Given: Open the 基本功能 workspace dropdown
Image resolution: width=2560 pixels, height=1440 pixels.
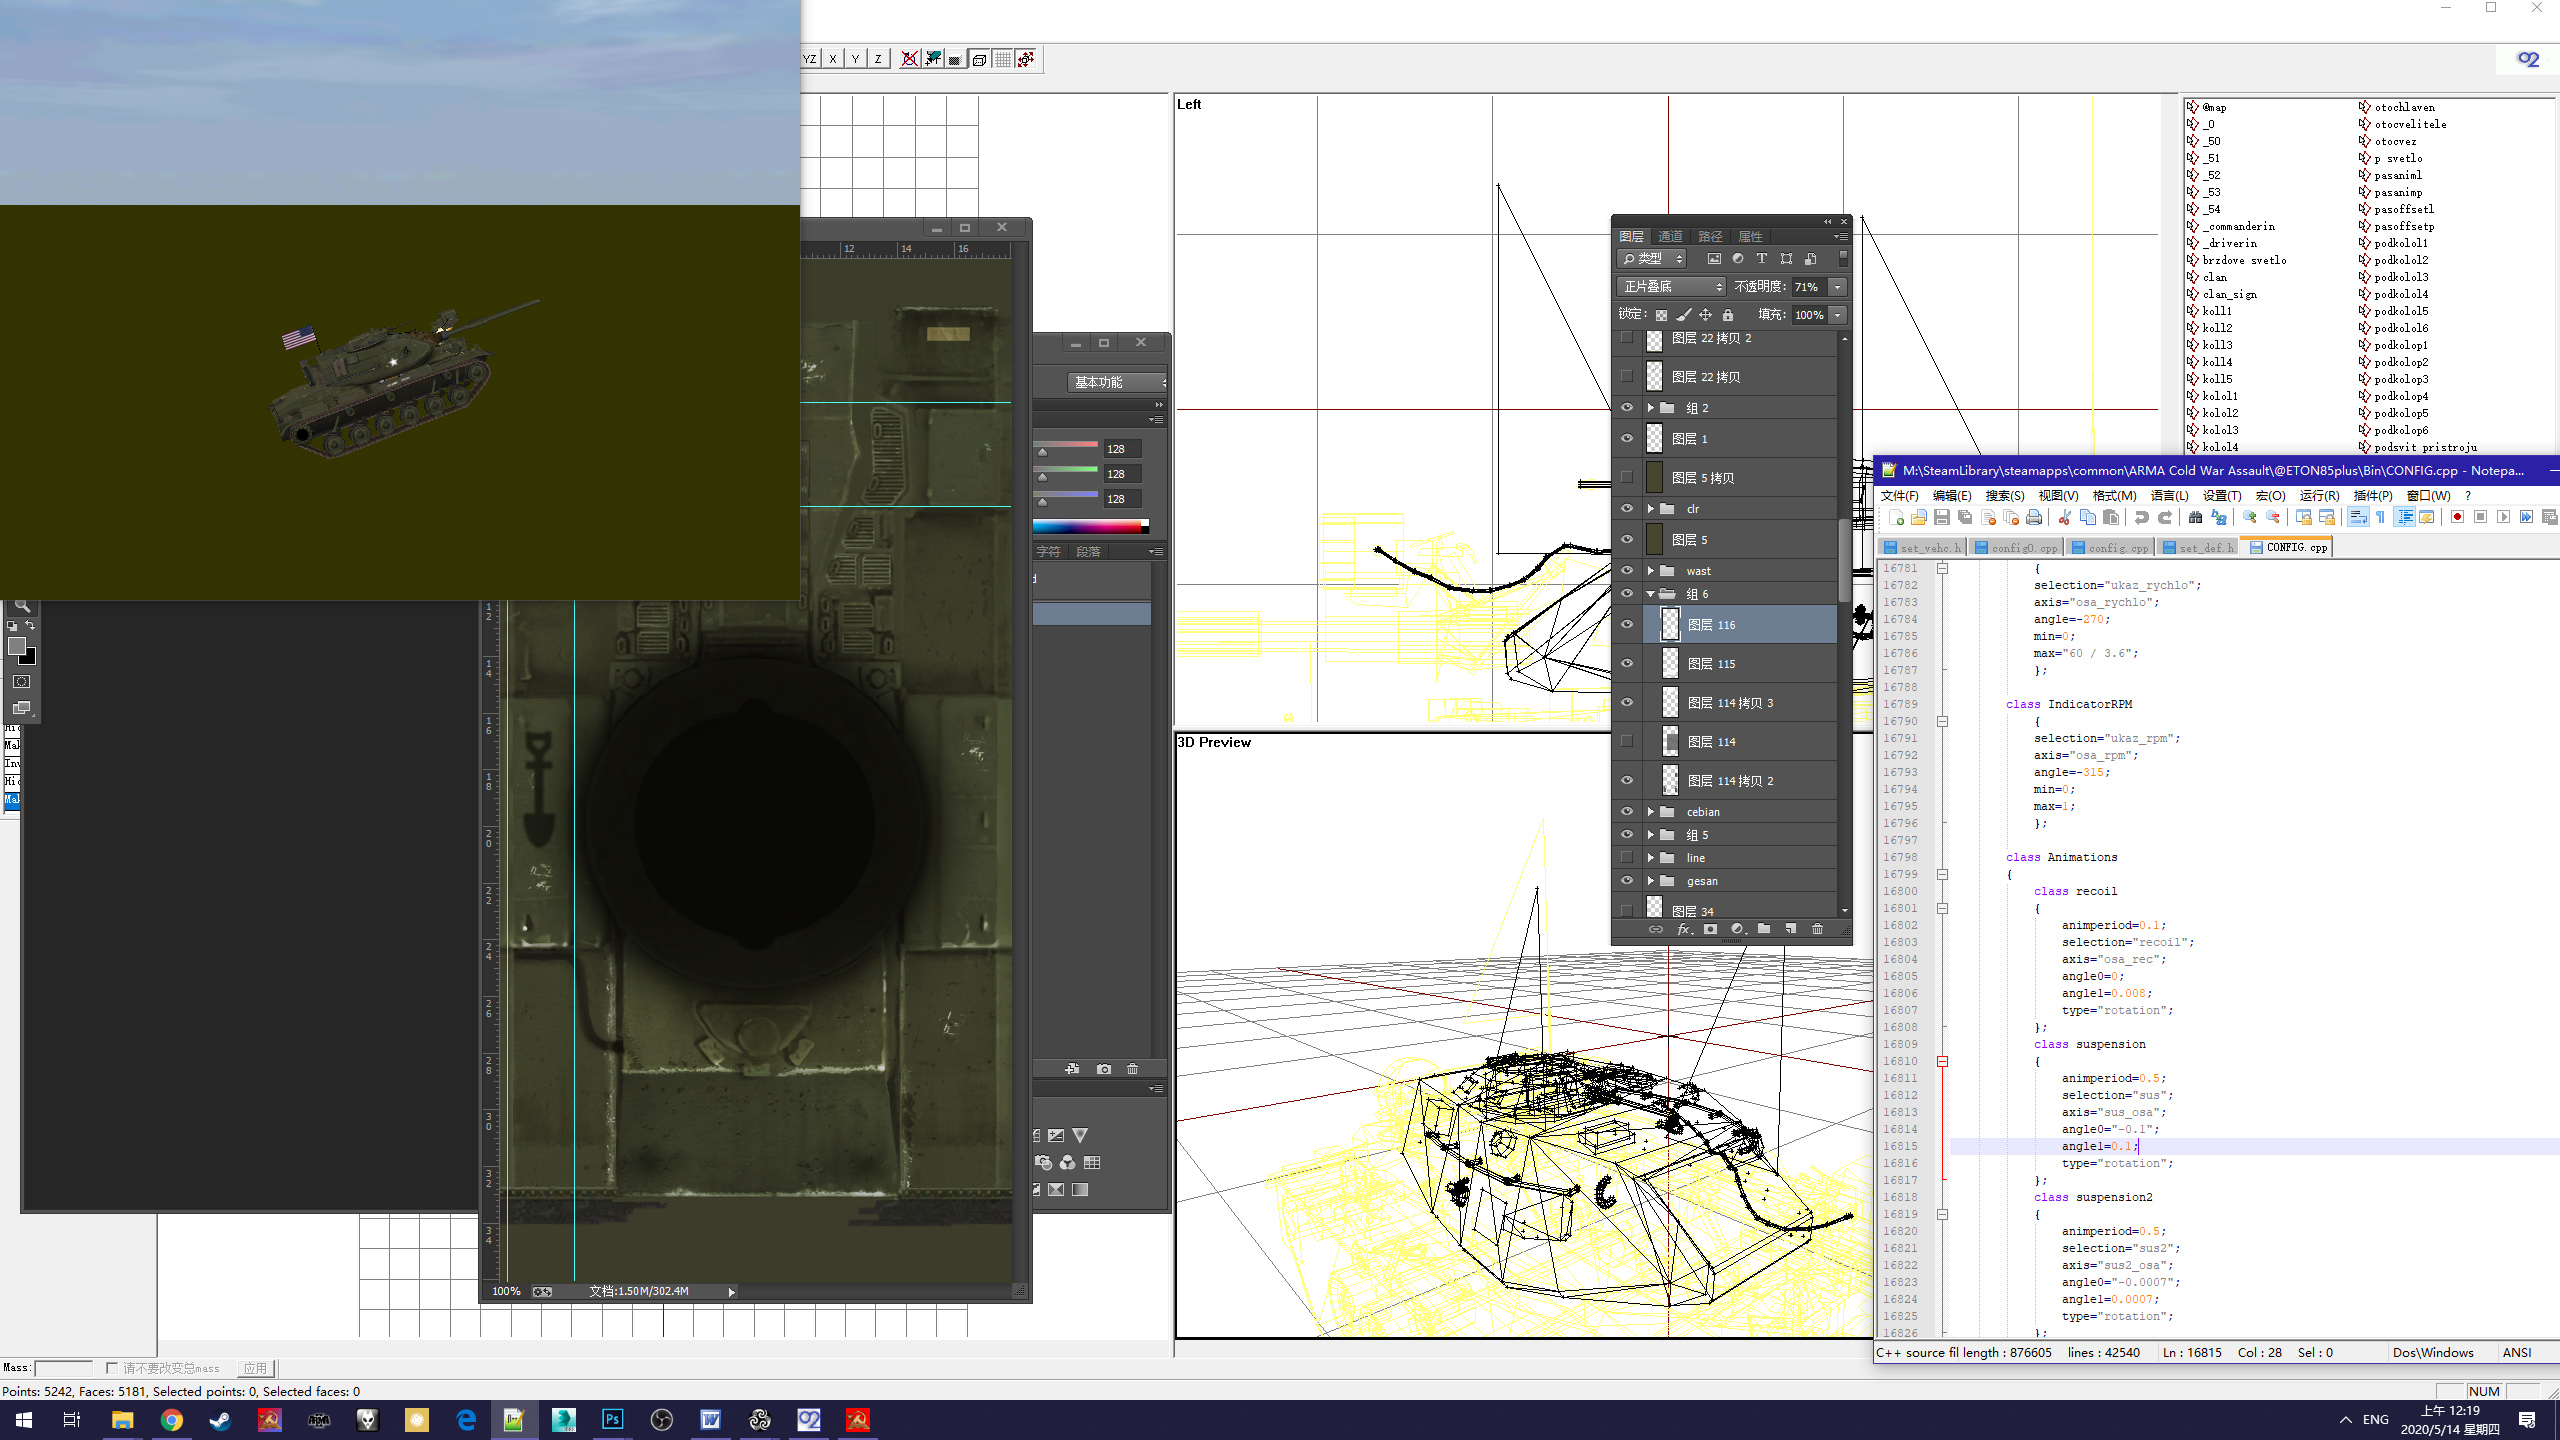Looking at the screenshot, I should pos(1117,382).
